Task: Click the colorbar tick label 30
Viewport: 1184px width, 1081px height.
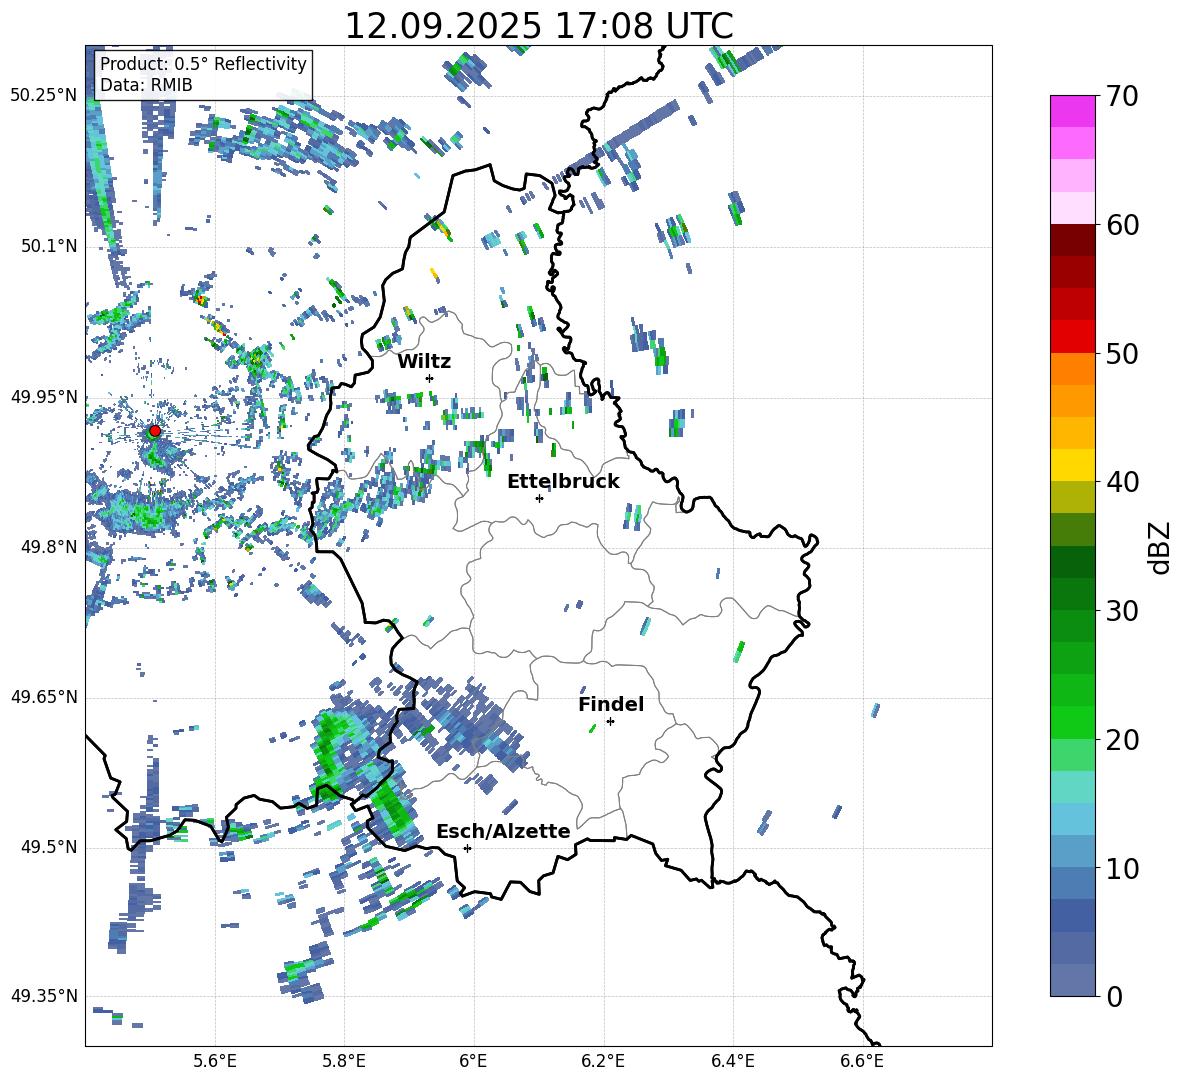Action: pos(1122,611)
